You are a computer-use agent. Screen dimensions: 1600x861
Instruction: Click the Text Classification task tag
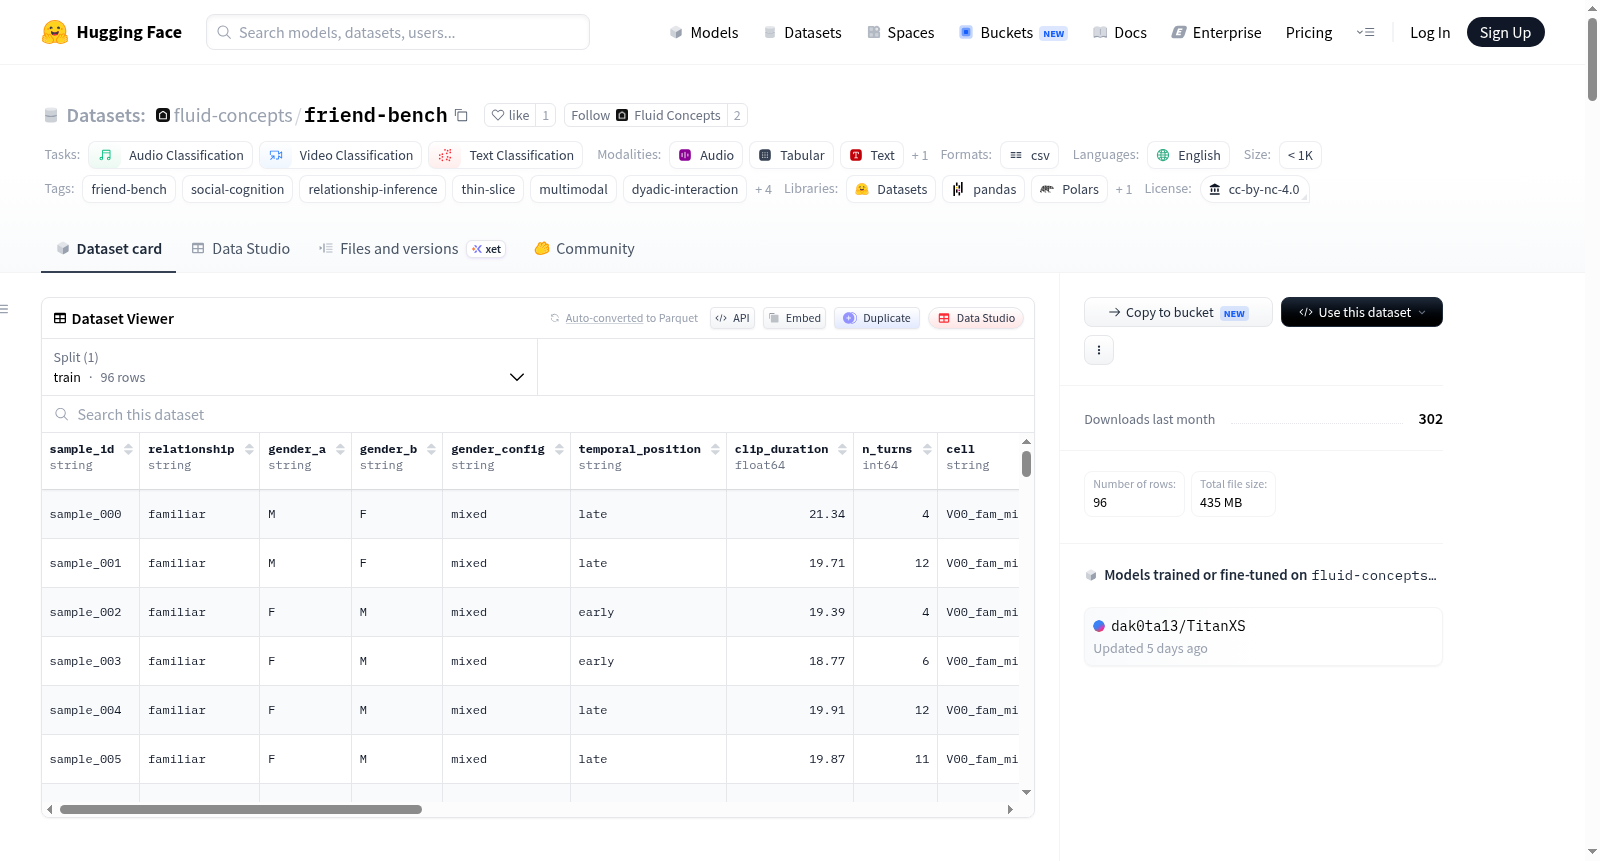coord(506,155)
